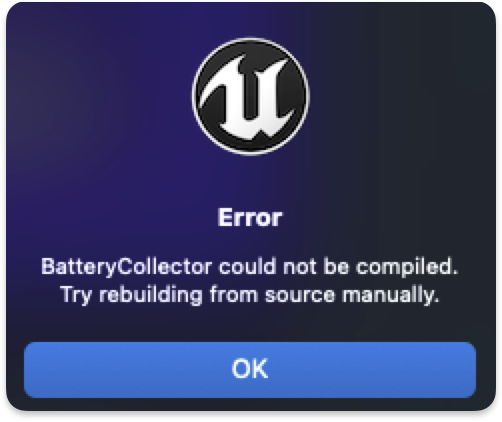Viewport: 502px width, 422px height.
Task: Click the Unreal Engine logo icon
Action: [x=251, y=96]
